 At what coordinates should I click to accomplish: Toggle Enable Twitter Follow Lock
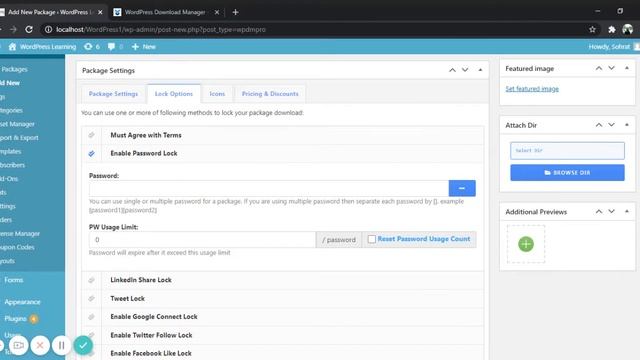(x=91, y=335)
